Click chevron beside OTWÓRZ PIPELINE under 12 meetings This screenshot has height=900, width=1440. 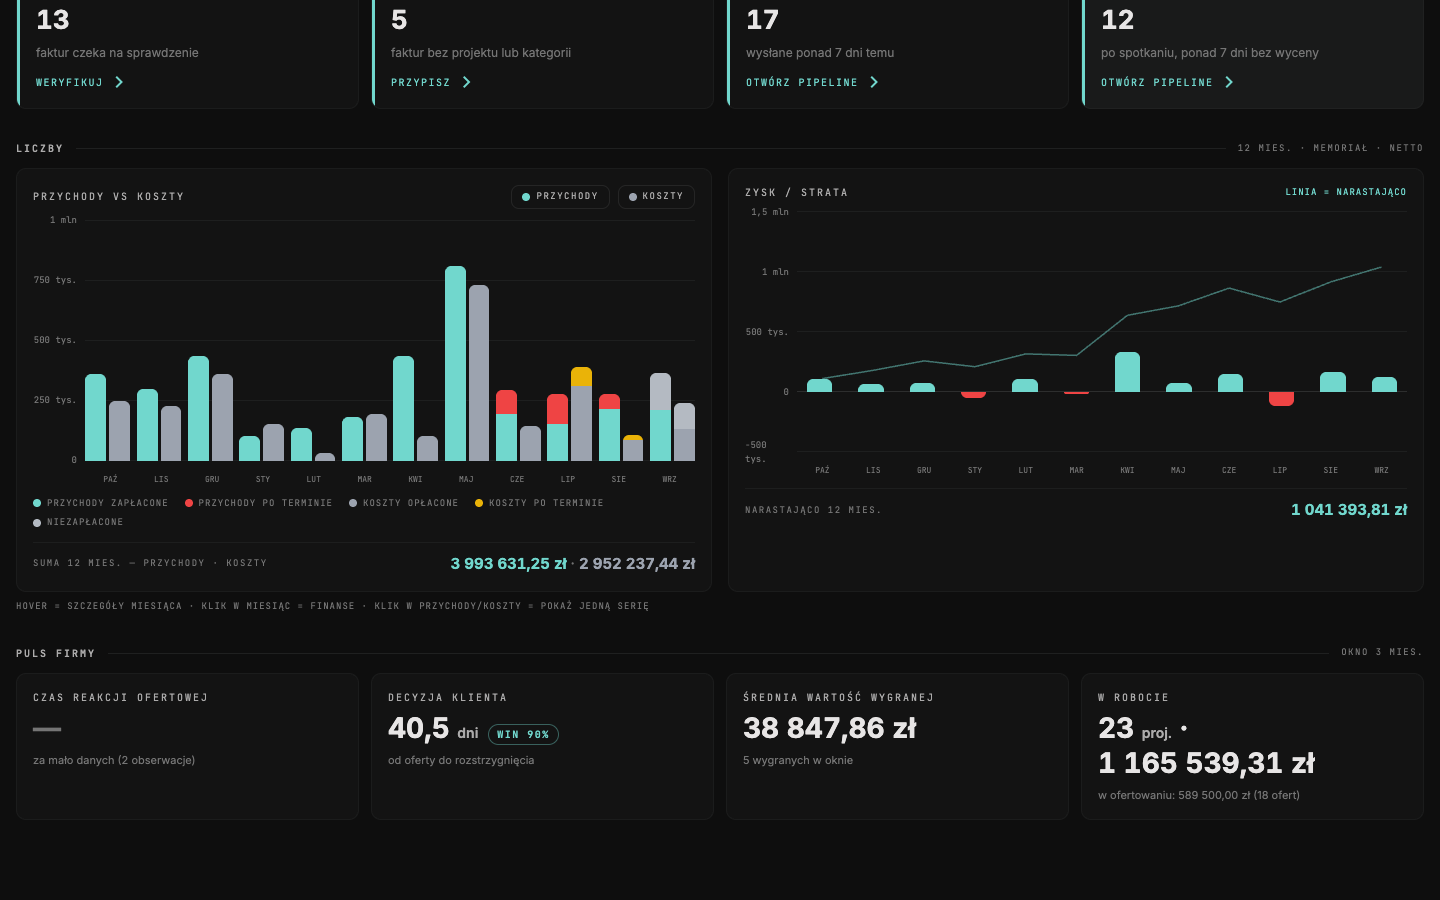pos(1229,82)
